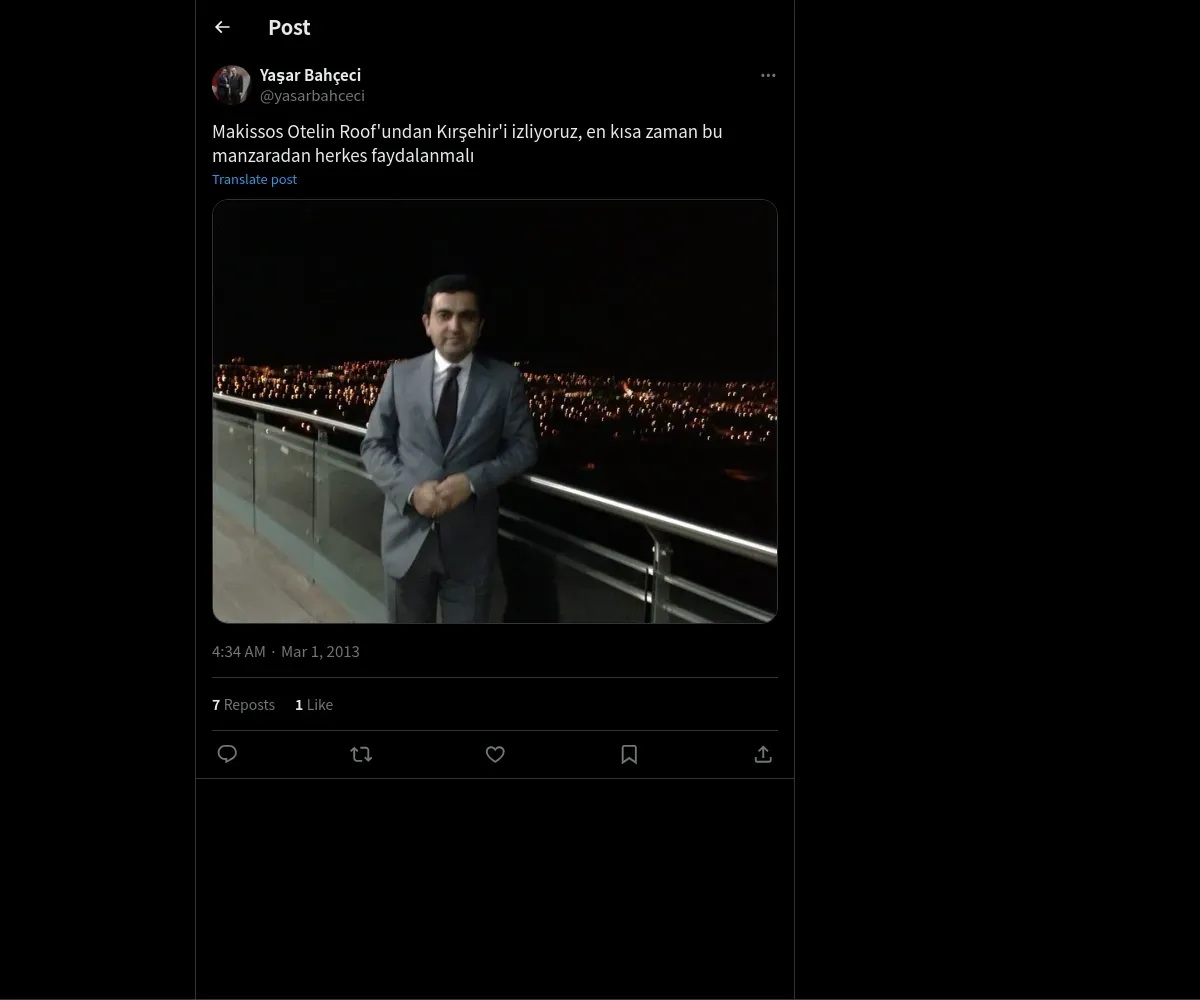View who left the 1 Like
The image size is (1200, 1000).
314,705
